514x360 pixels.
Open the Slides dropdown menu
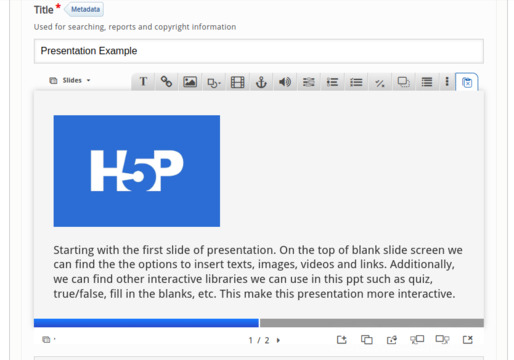point(70,80)
